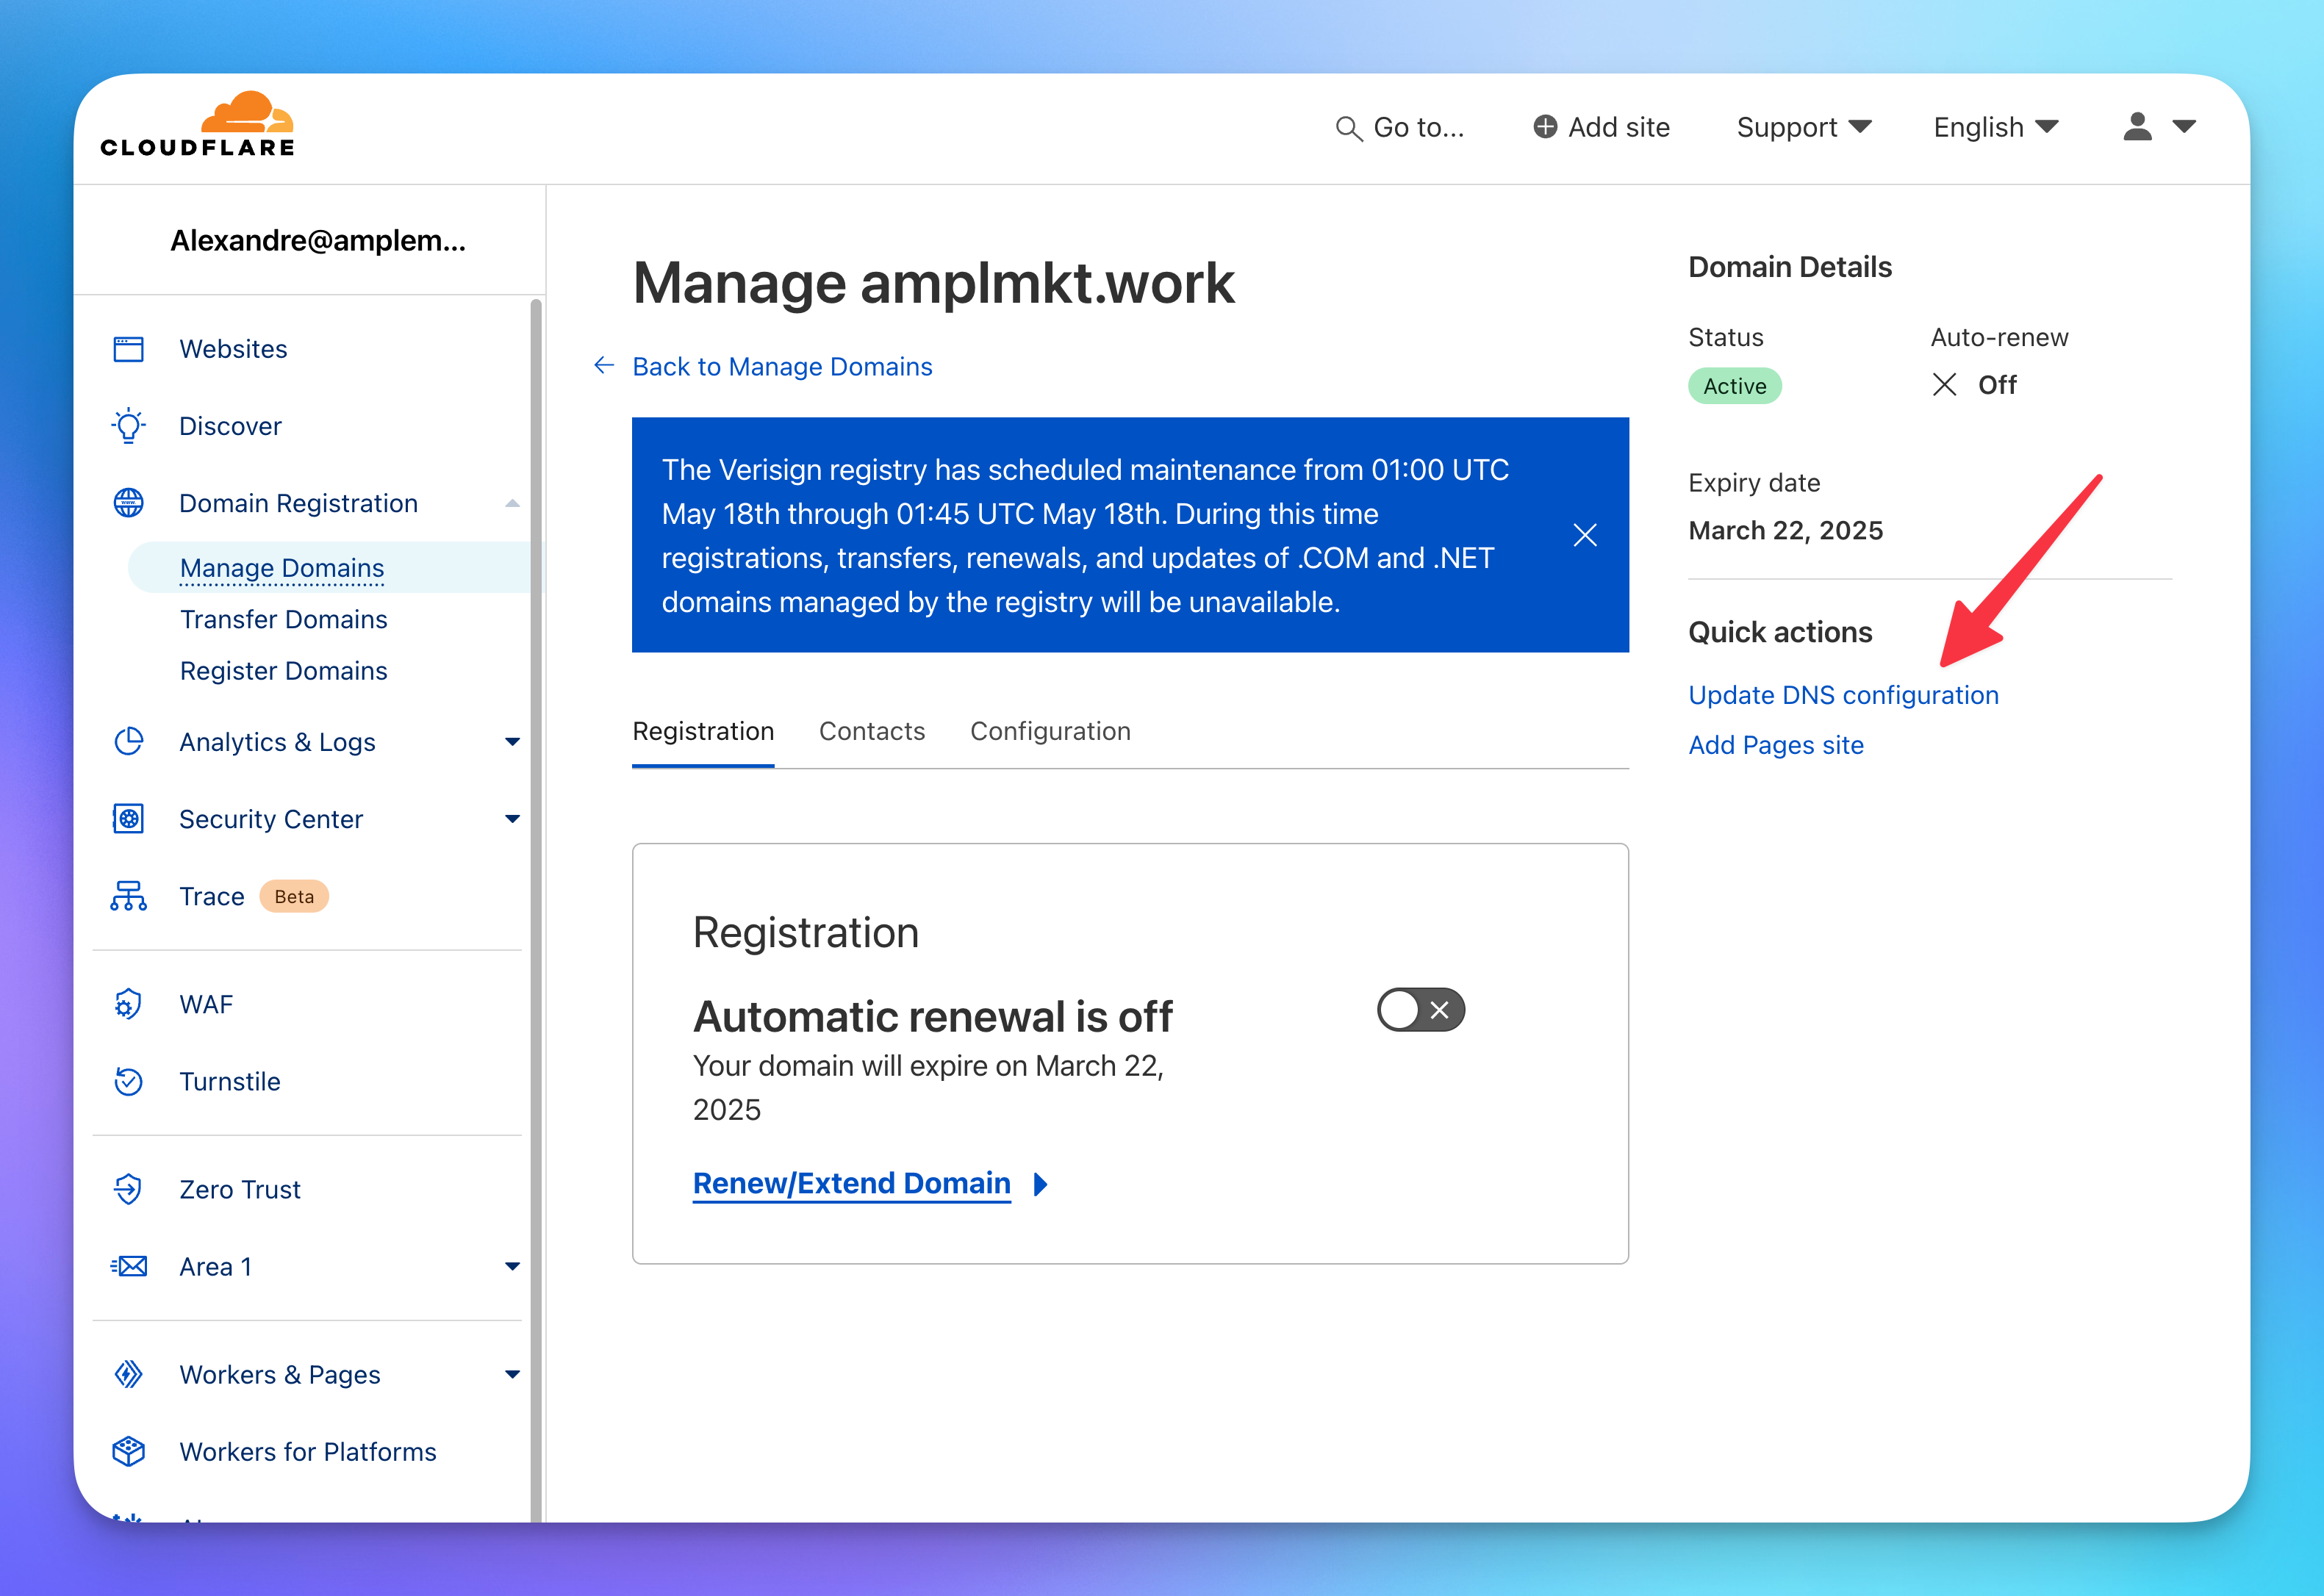Expand Analytics & Logs menu
This screenshot has width=2324, height=1596.
pyautogui.click(x=512, y=742)
